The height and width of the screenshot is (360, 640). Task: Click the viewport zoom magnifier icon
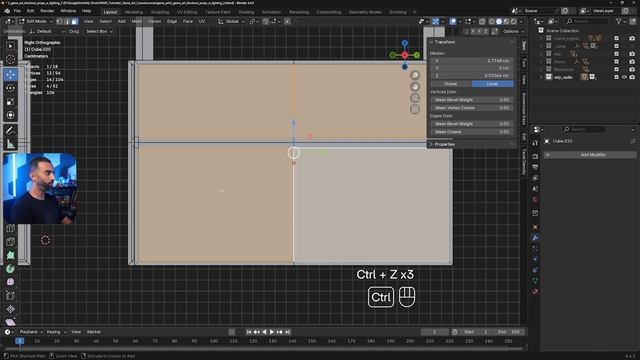(415, 75)
